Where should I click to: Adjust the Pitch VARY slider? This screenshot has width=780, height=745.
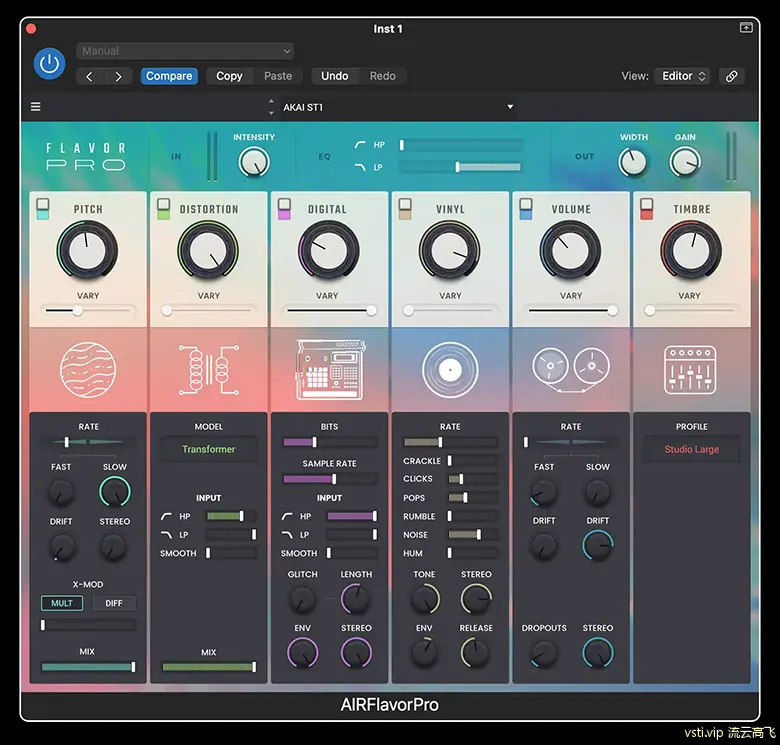88,311
